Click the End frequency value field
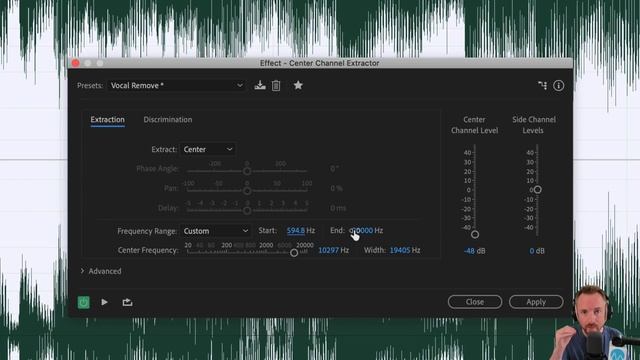Viewport: 640px width, 360px height. [x=361, y=231]
